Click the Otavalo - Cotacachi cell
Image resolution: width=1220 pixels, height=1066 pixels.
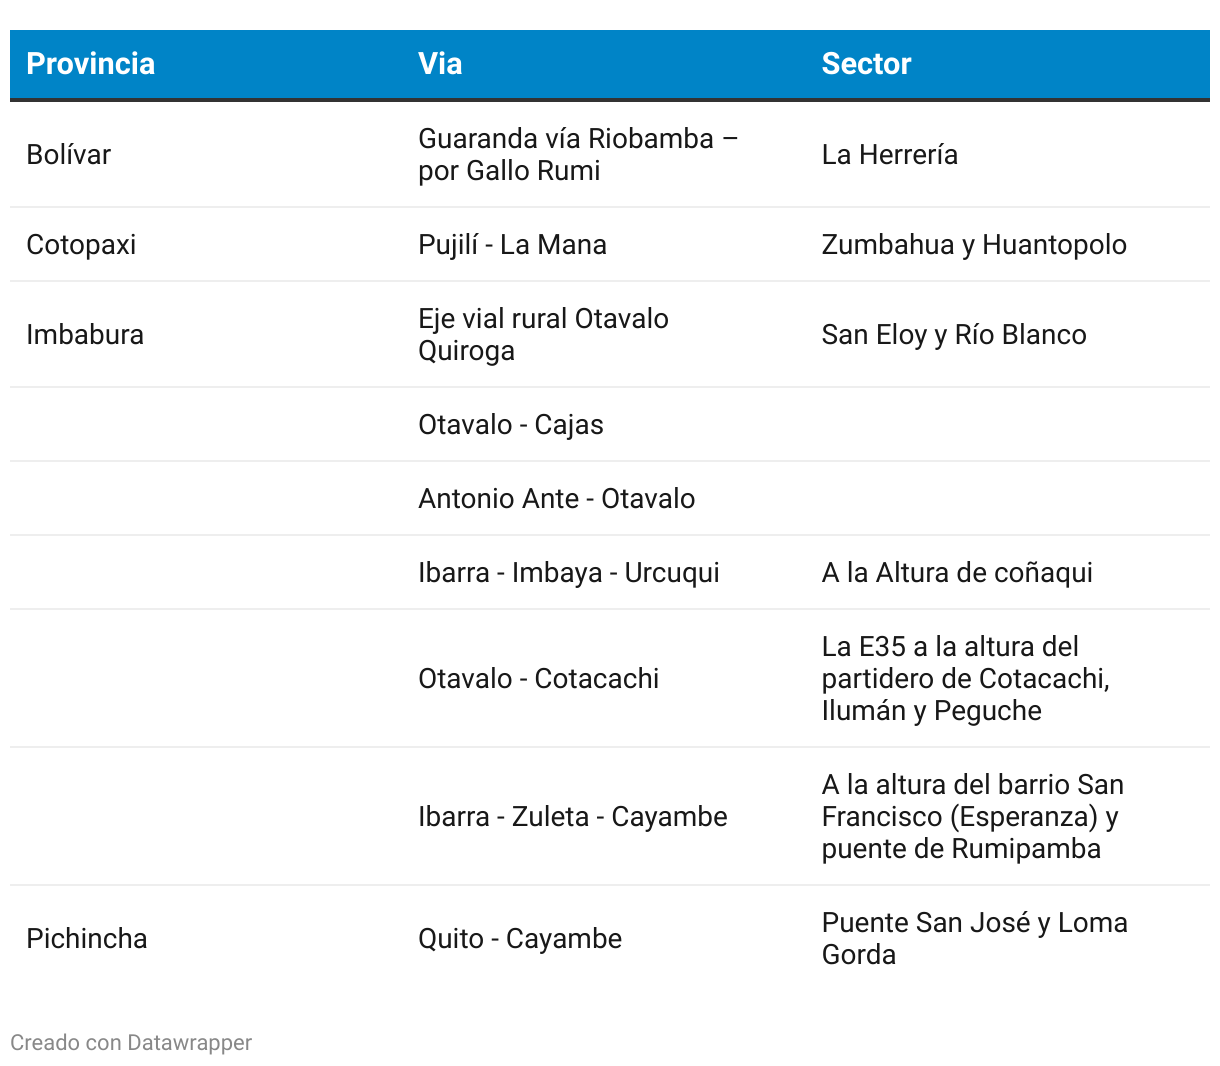point(538,679)
